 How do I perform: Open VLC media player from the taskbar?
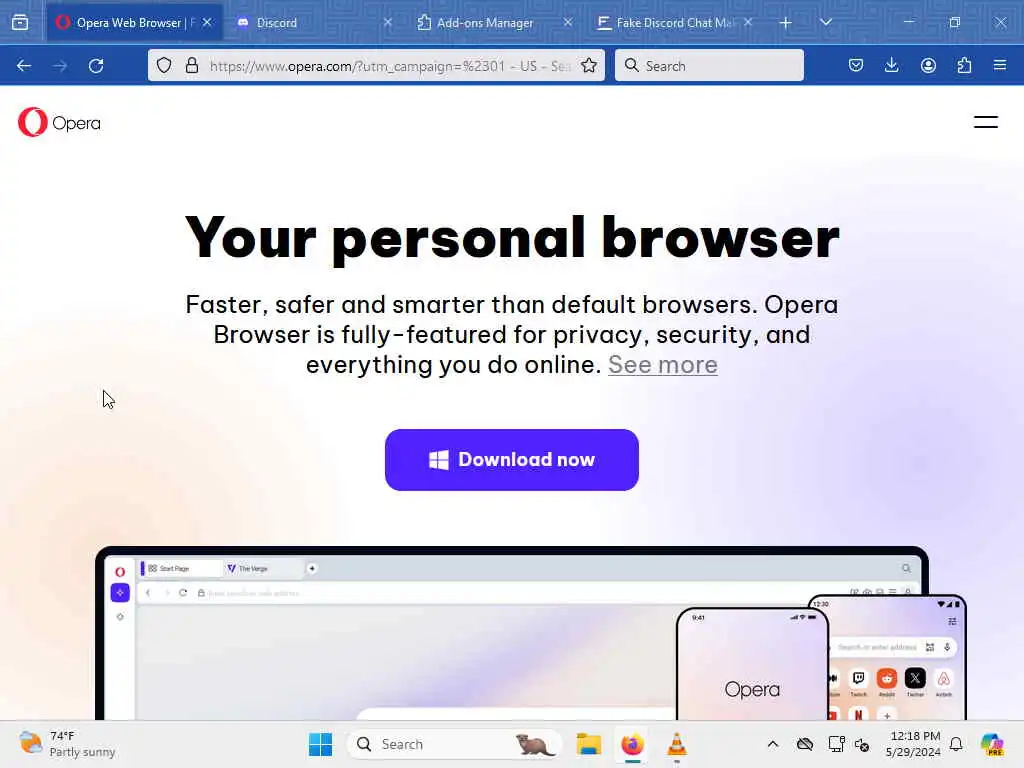tap(677, 744)
